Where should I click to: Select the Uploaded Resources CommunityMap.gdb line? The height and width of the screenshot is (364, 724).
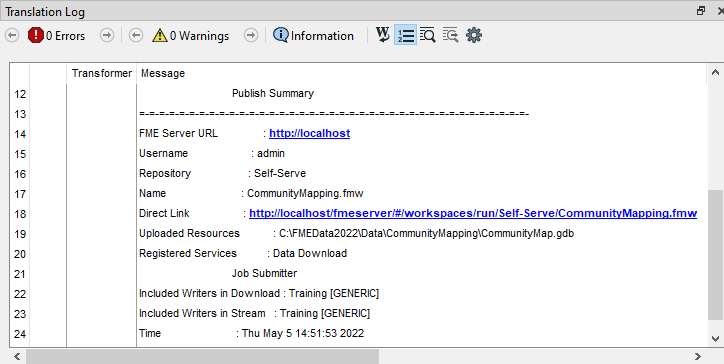(356, 234)
